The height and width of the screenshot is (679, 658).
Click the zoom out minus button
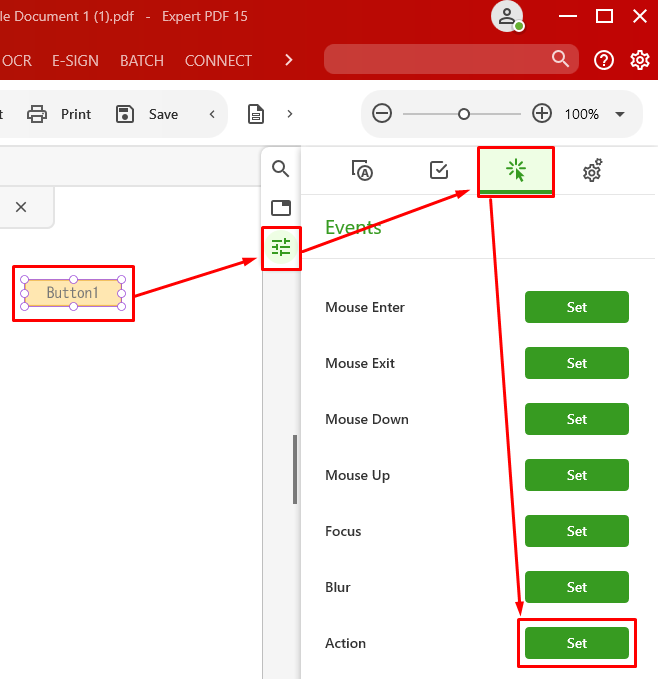(382, 114)
